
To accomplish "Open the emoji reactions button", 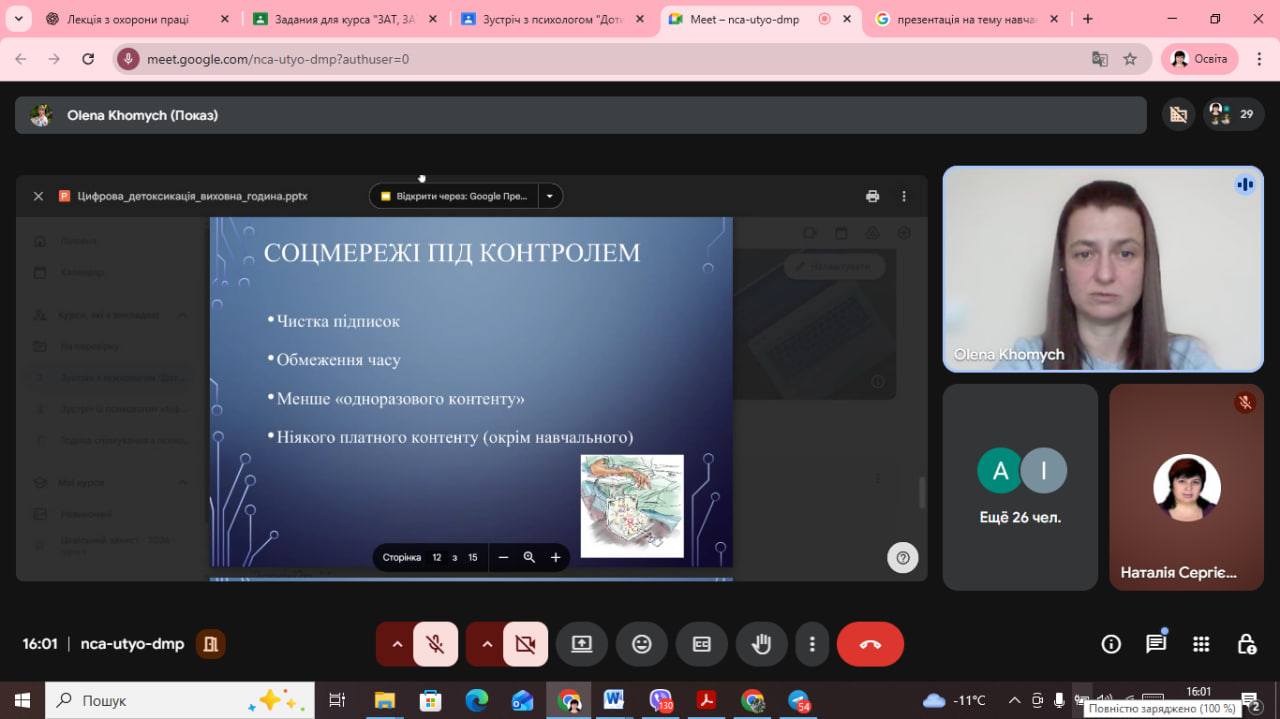I will [x=642, y=644].
